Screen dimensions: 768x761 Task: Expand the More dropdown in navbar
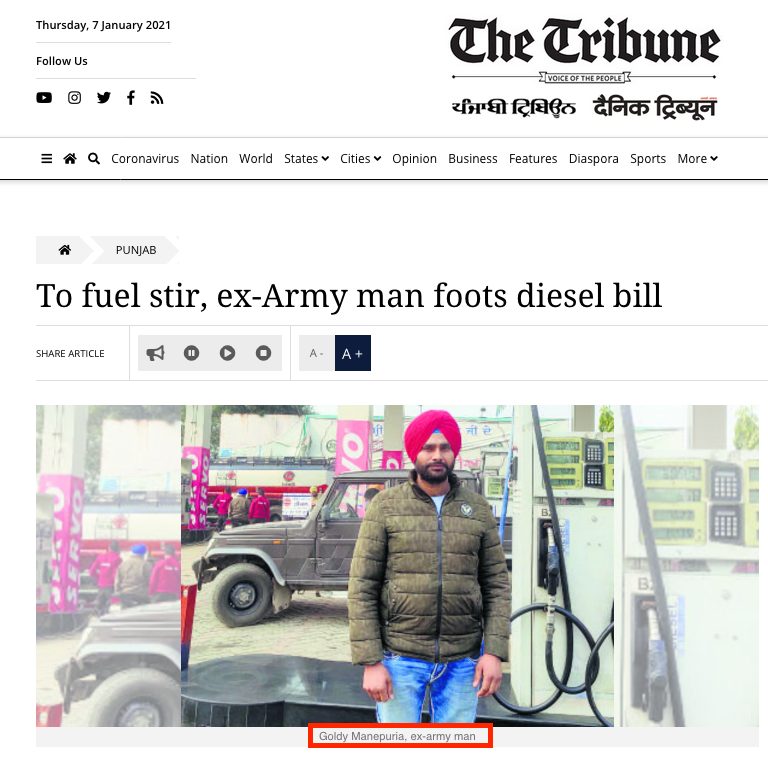(x=697, y=159)
